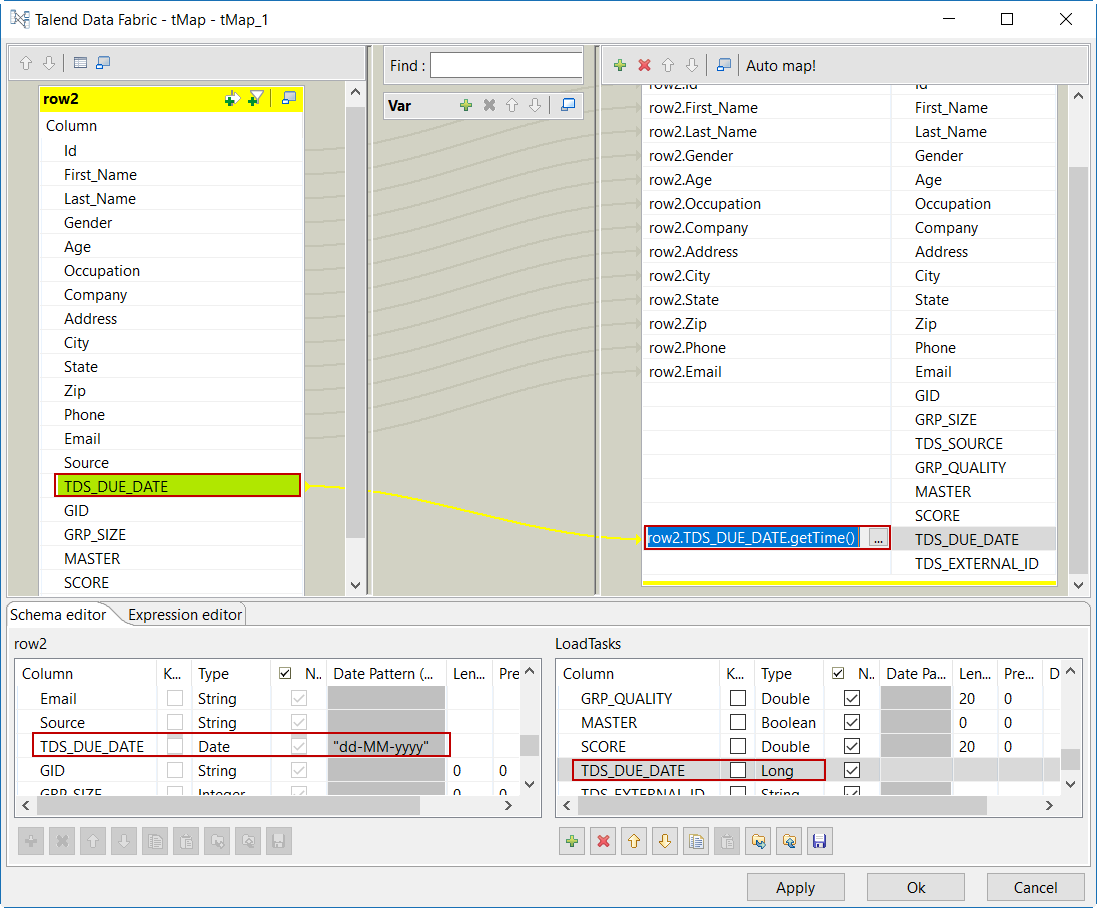The image size is (1097, 908).
Task: Click the Auto map! button
Action: click(x=781, y=65)
